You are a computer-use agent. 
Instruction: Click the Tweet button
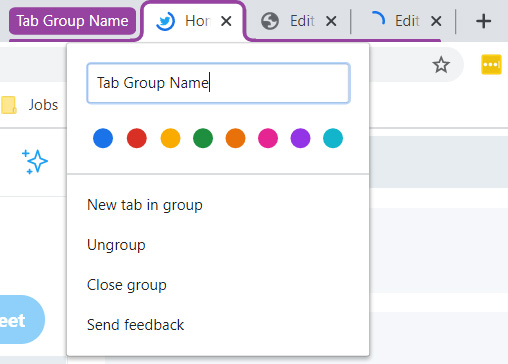[x=22, y=319]
